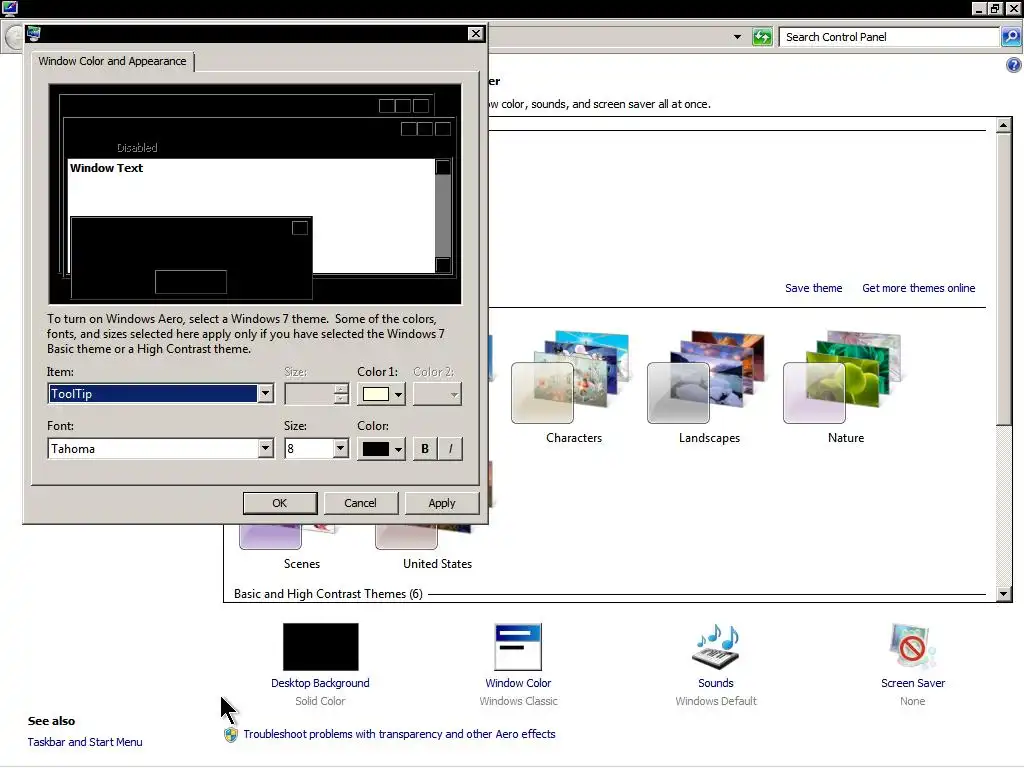Click the refresh icon in address bar

(762, 37)
